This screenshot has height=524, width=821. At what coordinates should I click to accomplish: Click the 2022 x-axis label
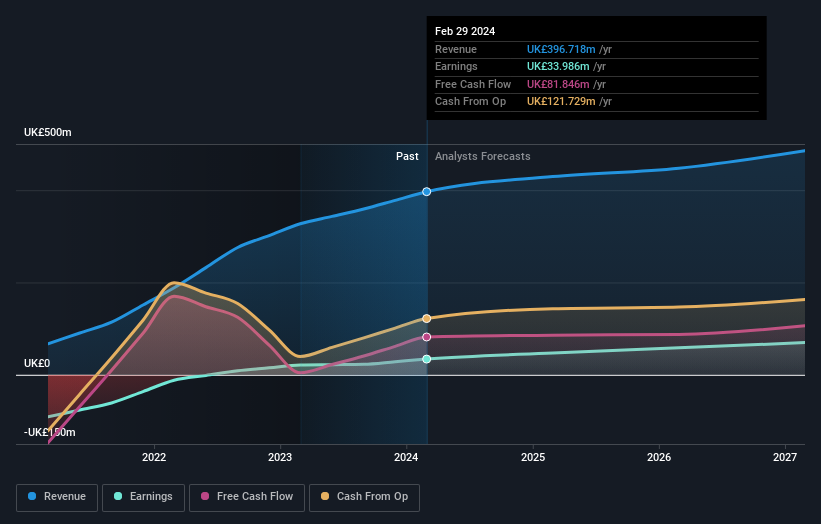(154, 457)
